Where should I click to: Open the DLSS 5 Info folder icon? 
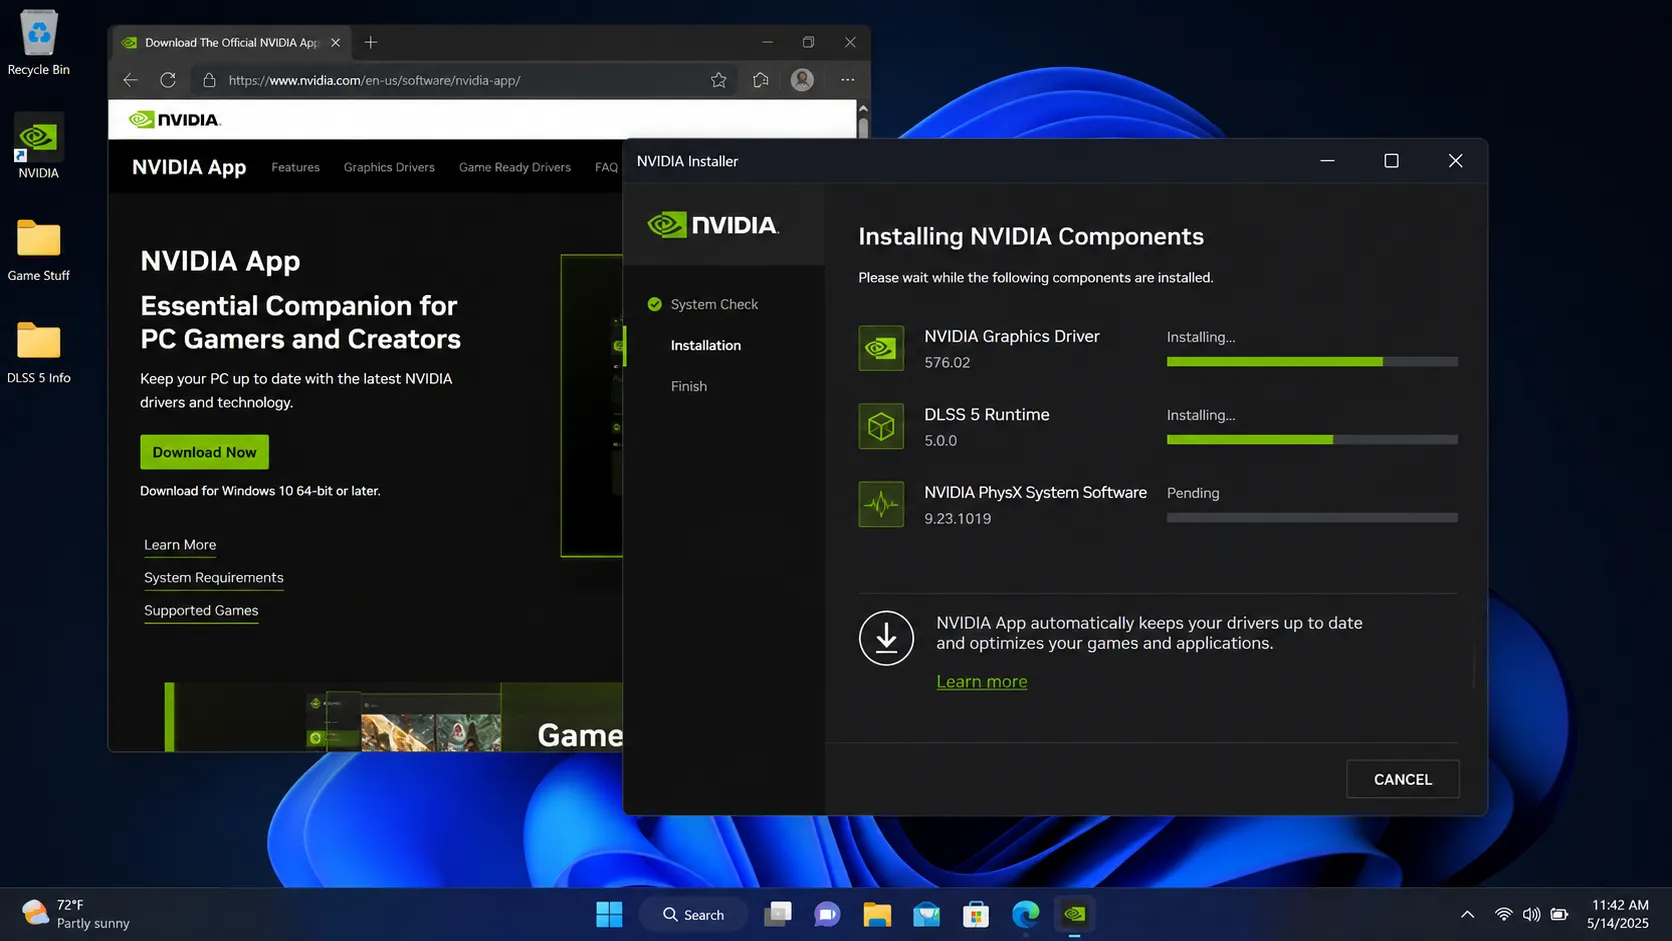point(38,352)
